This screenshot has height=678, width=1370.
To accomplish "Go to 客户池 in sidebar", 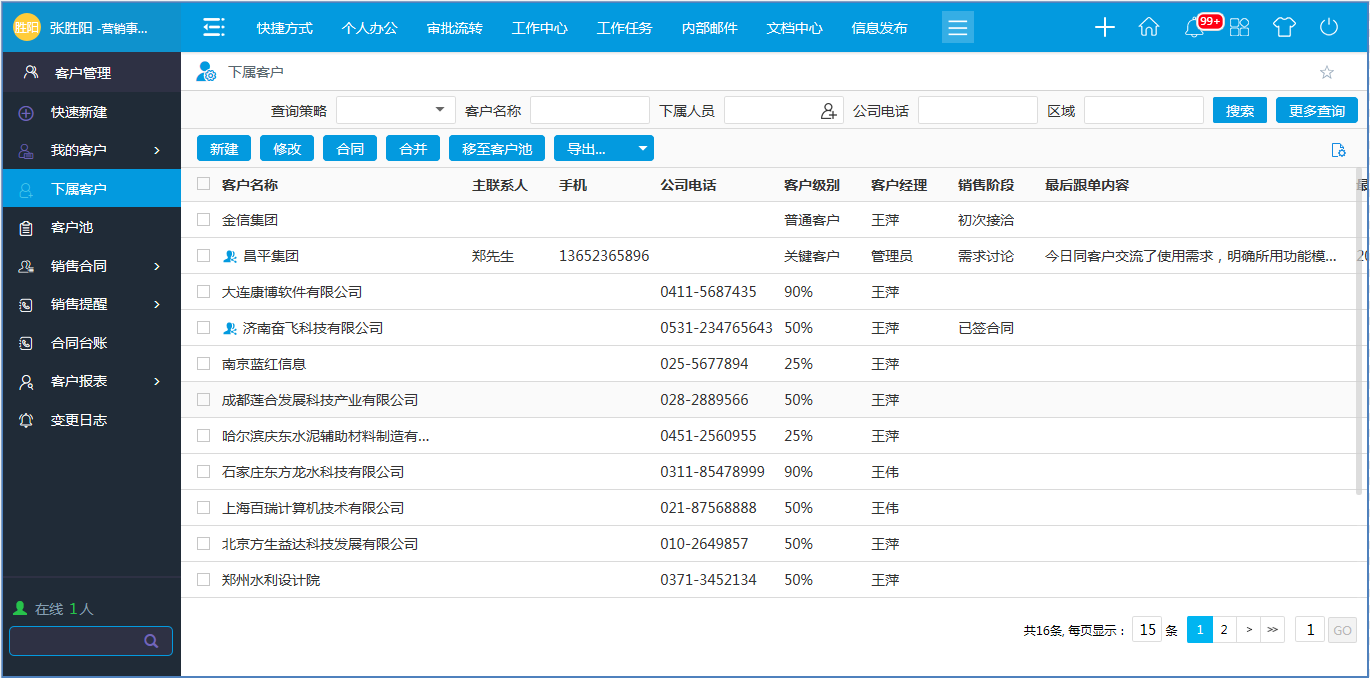I will click(72, 227).
